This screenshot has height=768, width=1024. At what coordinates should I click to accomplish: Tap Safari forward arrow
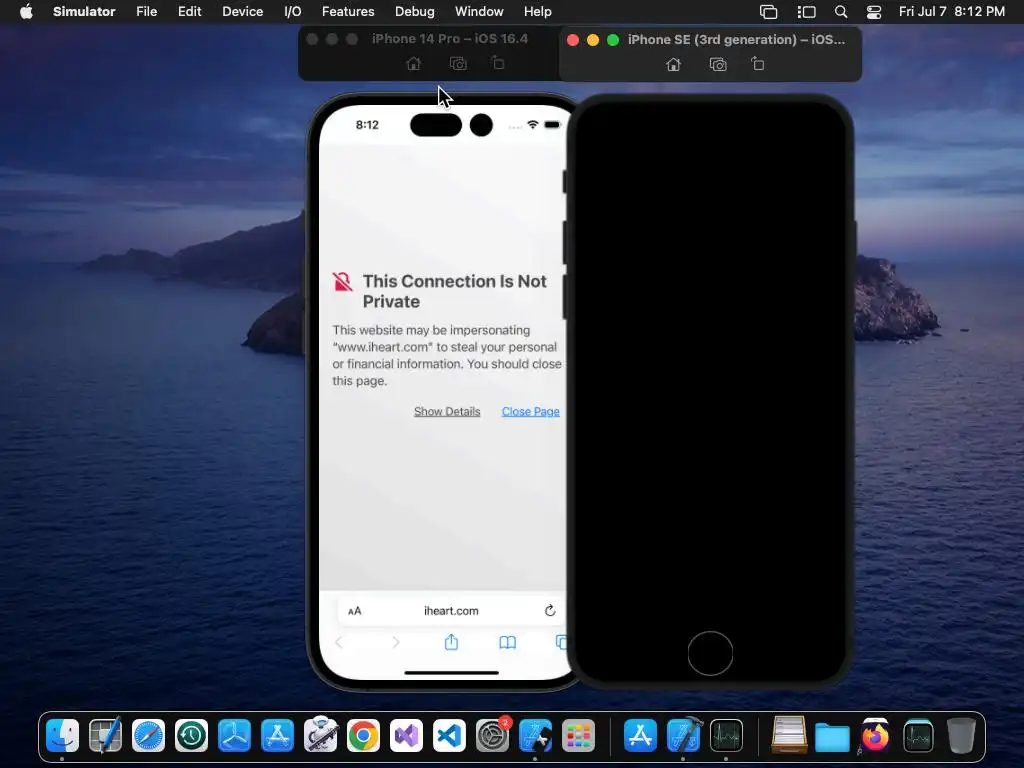point(396,643)
